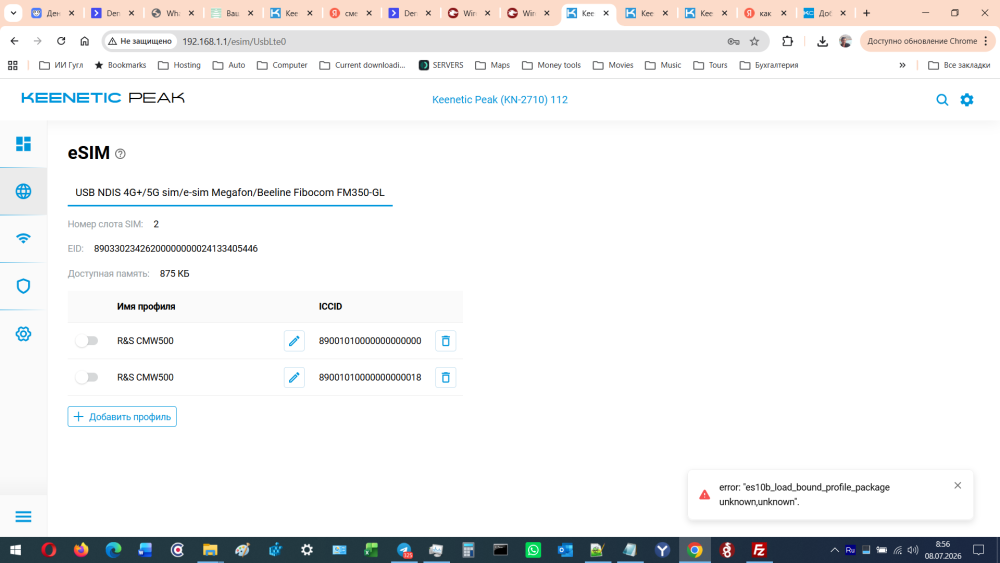The height and width of the screenshot is (563, 1000).
Task: Switch to the tab labeled 'Ваш'
Action: pyautogui.click(x=233, y=13)
